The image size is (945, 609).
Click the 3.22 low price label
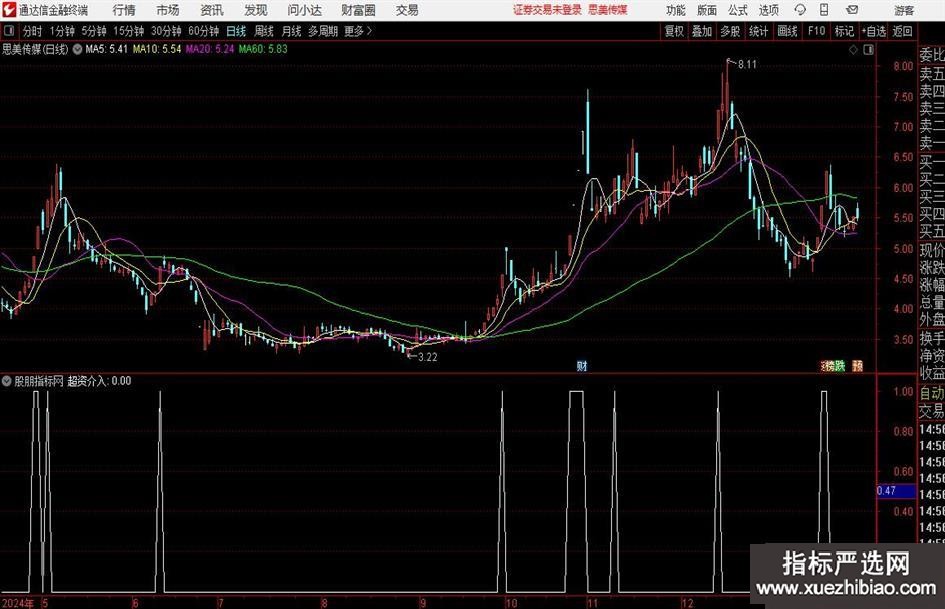427,357
